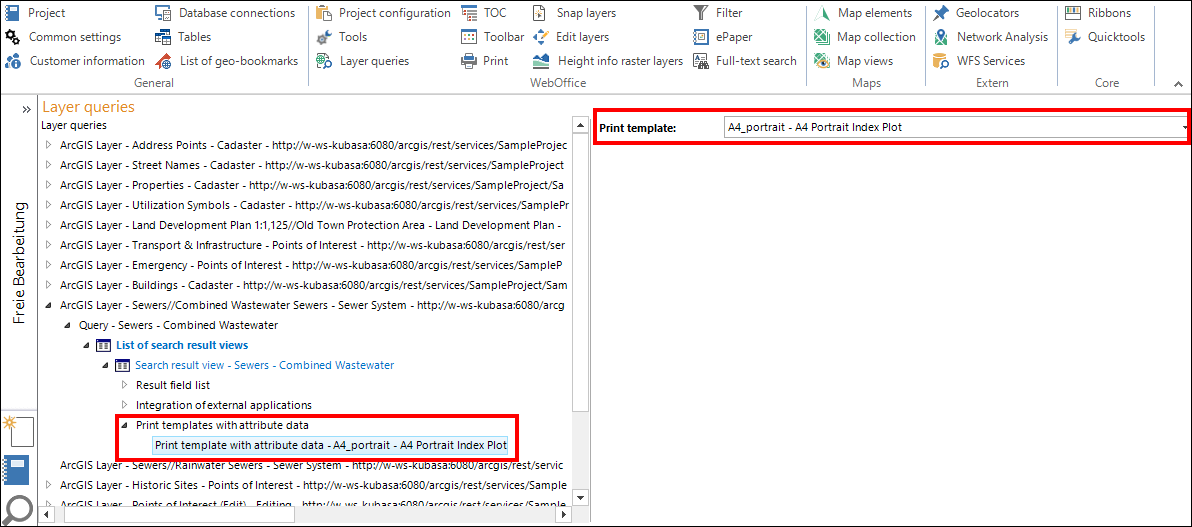
Task: Open the Filter funnel icon
Action: [x=700, y=13]
